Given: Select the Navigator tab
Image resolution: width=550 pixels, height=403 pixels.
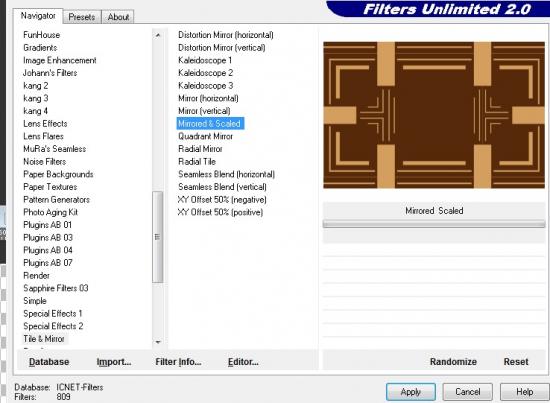Looking at the screenshot, I should [x=38, y=16].
